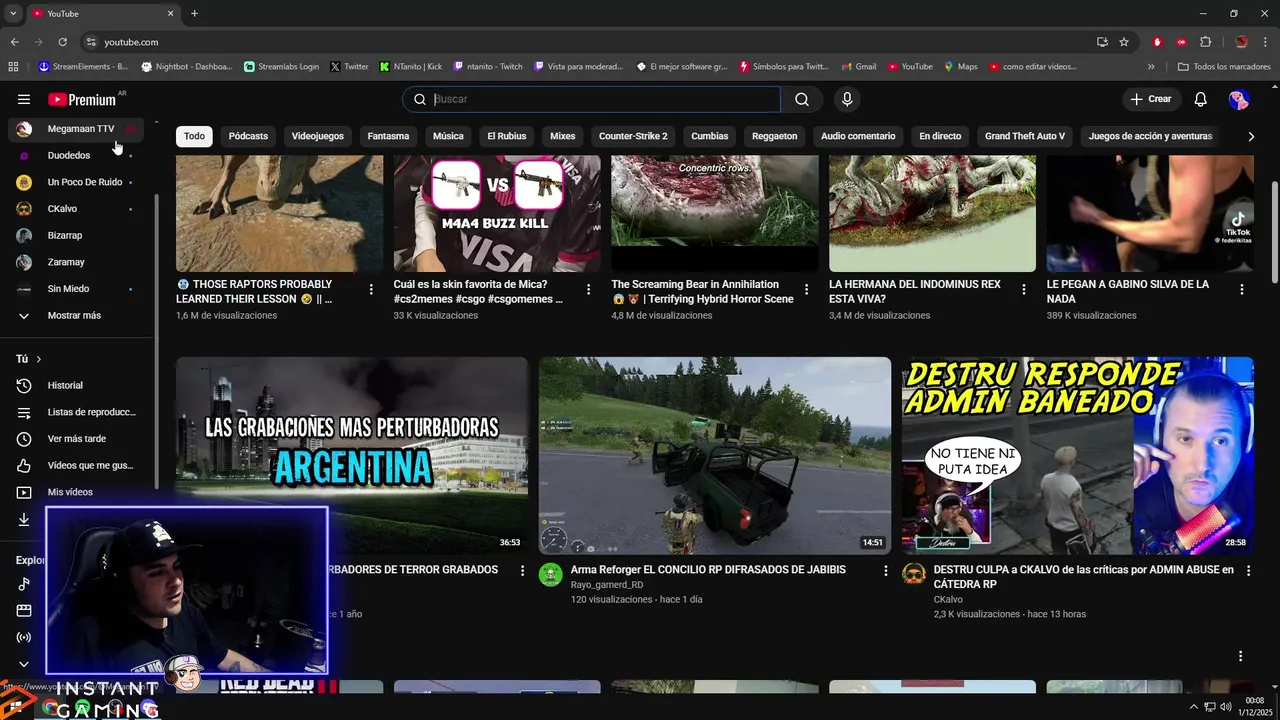Screen dimensions: 1280x720
Task: Expand Mostrar más subscriptions list
Action: (78, 316)
